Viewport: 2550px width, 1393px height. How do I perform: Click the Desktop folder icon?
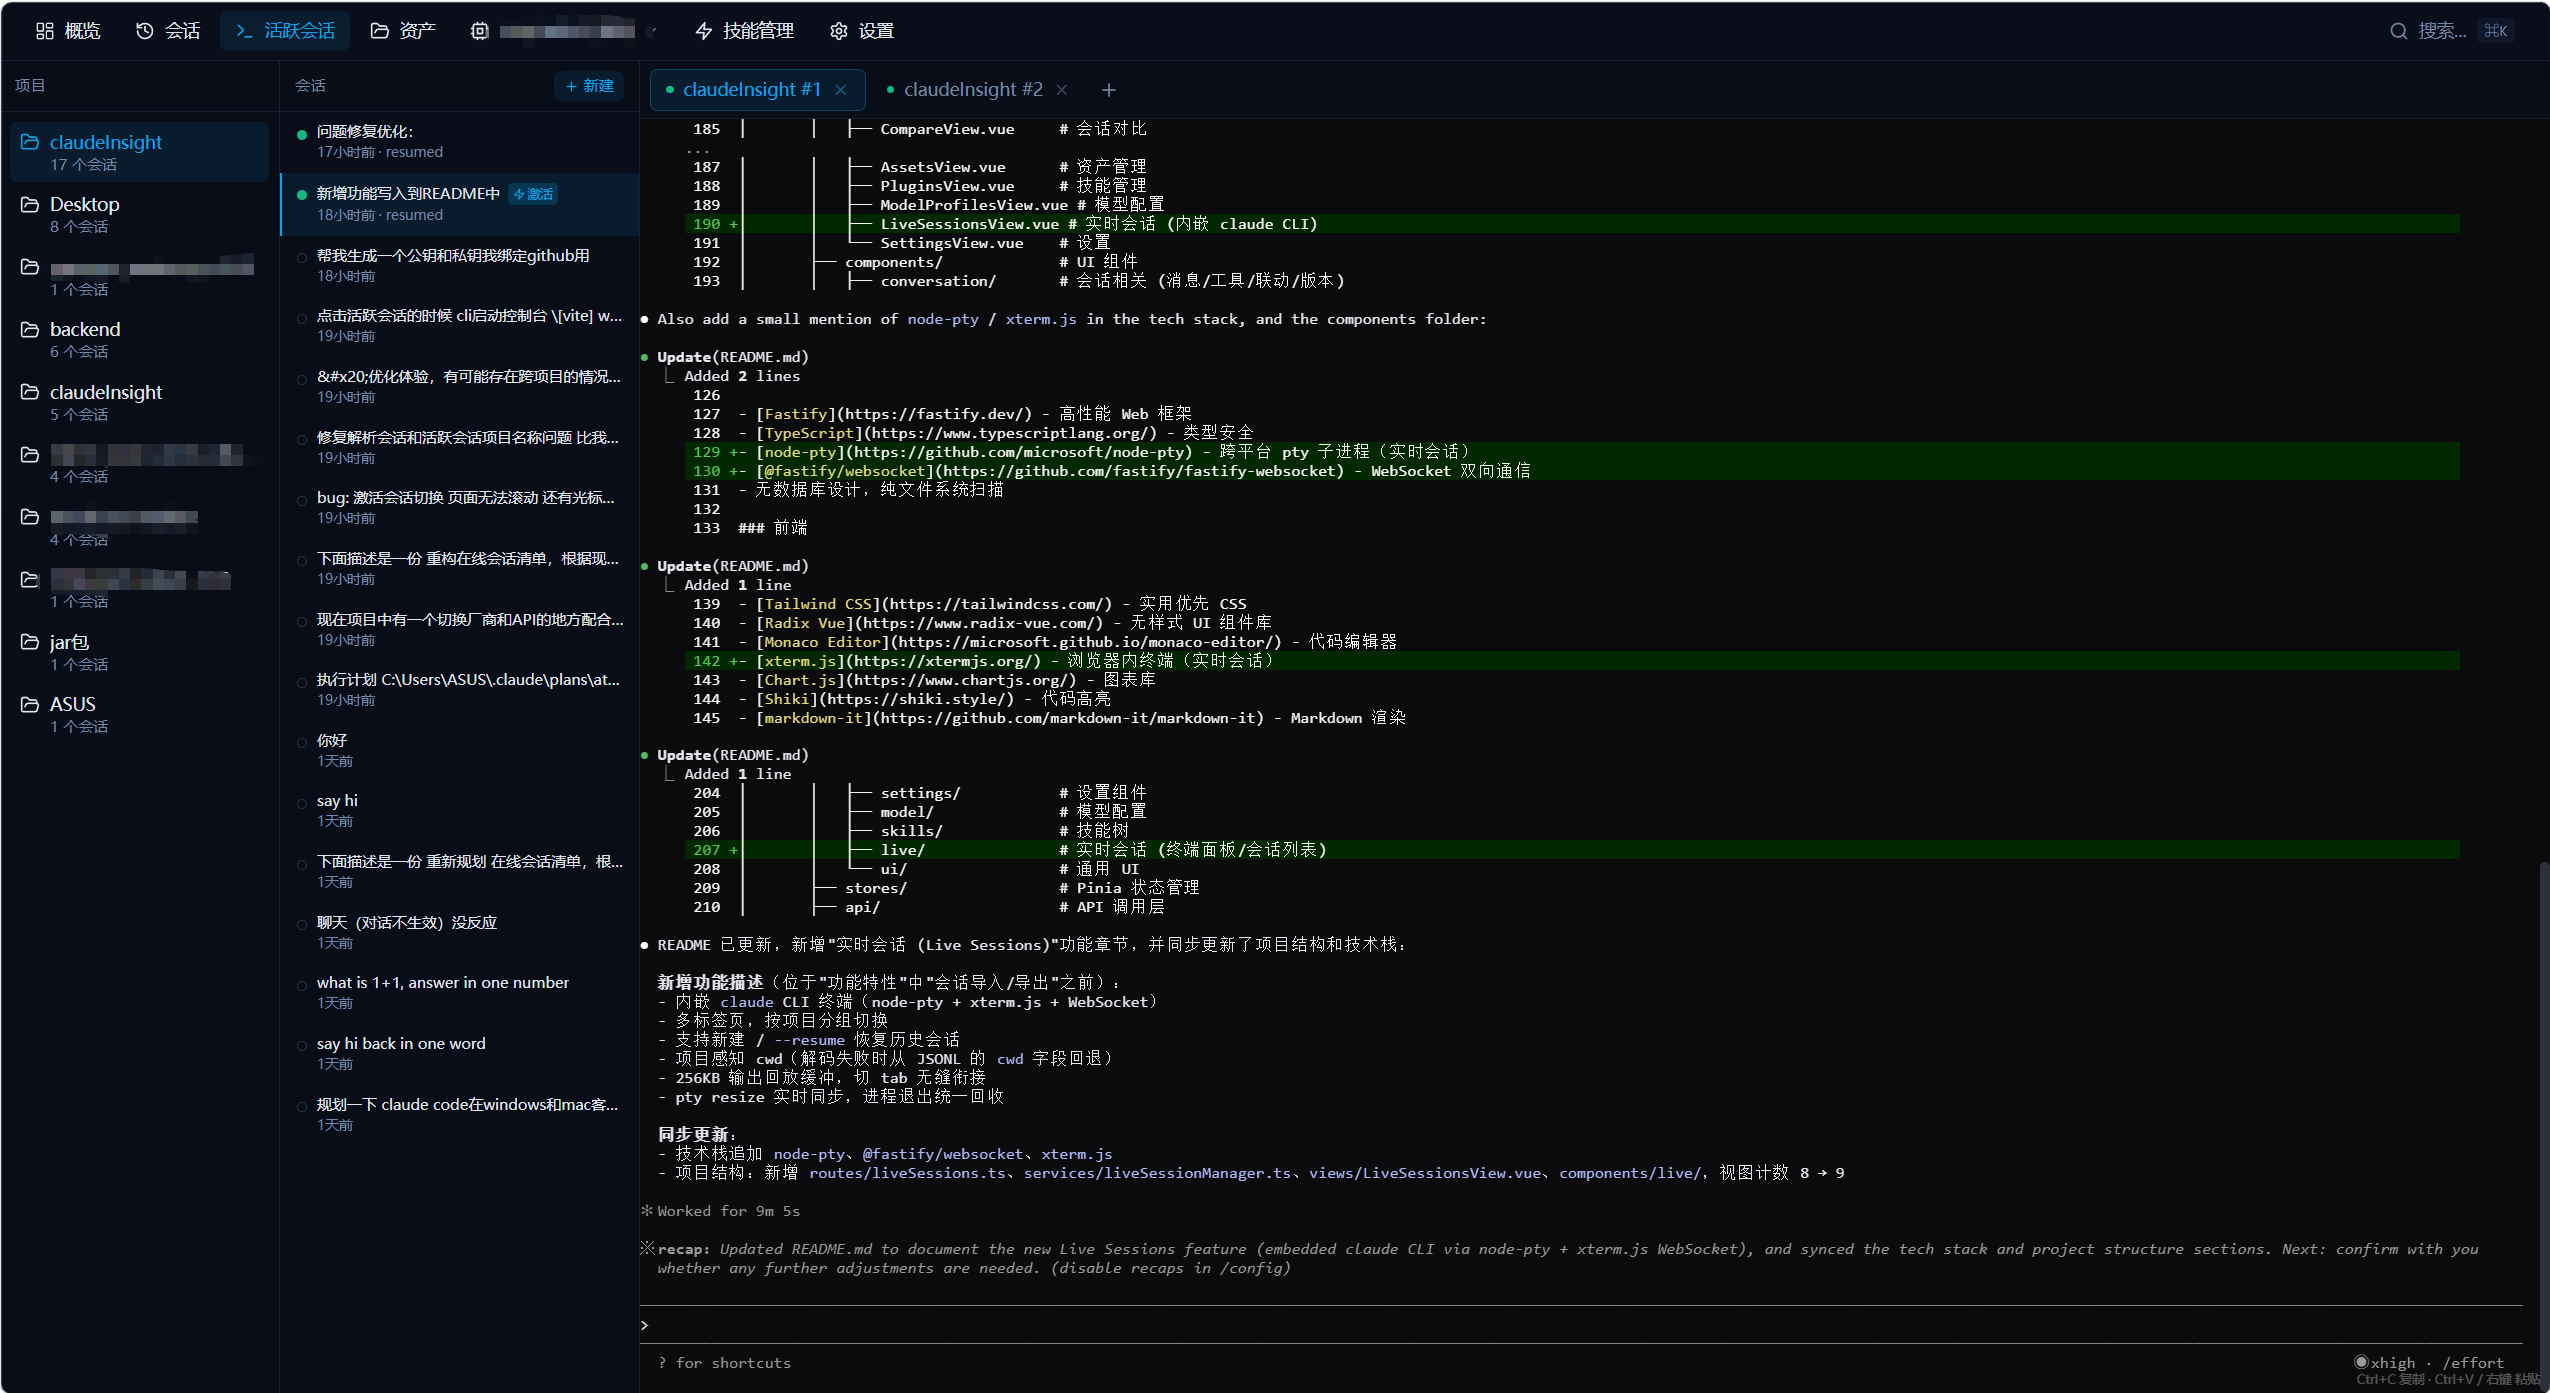tap(30, 204)
